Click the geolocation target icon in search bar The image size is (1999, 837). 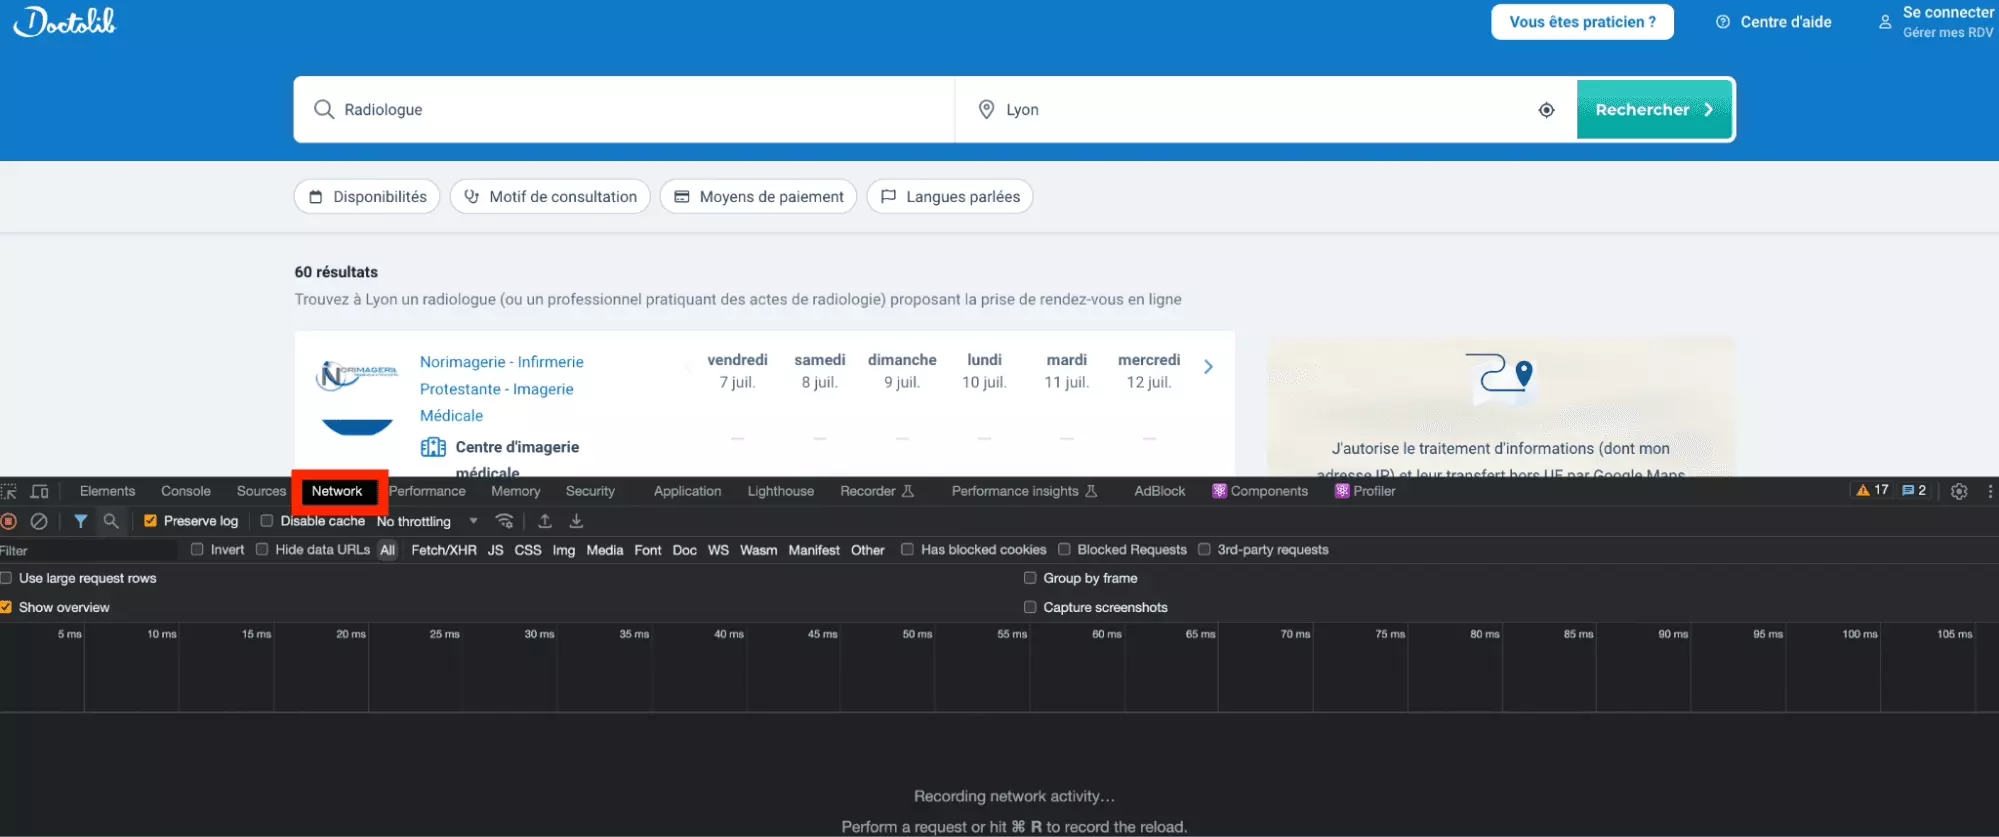click(1546, 110)
